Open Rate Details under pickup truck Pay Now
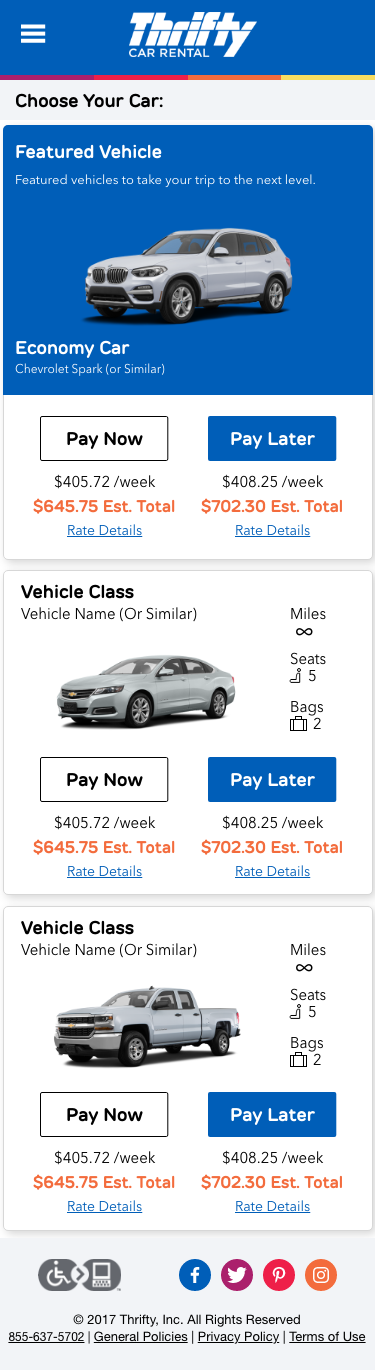375x1370 pixels. (105, 1206)
